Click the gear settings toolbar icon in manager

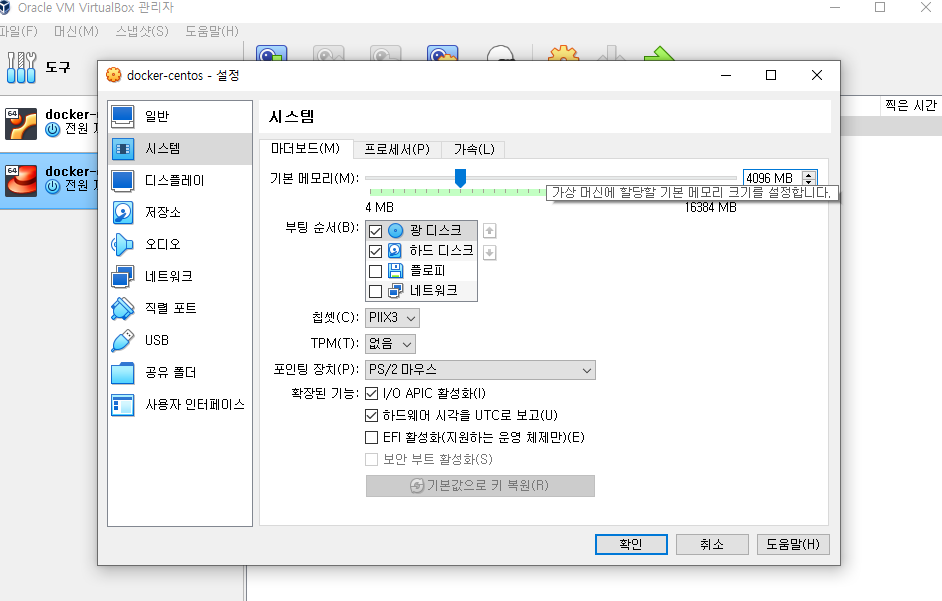pos(564,53)
